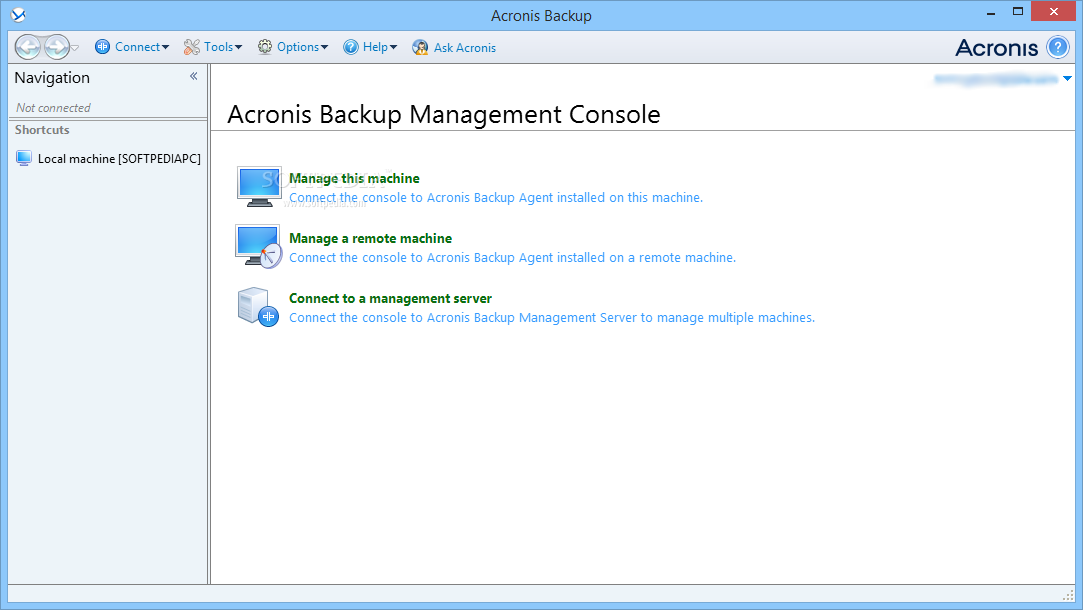Click the Not connected status text
1083x610 pixels.
[x=53, y=108]
